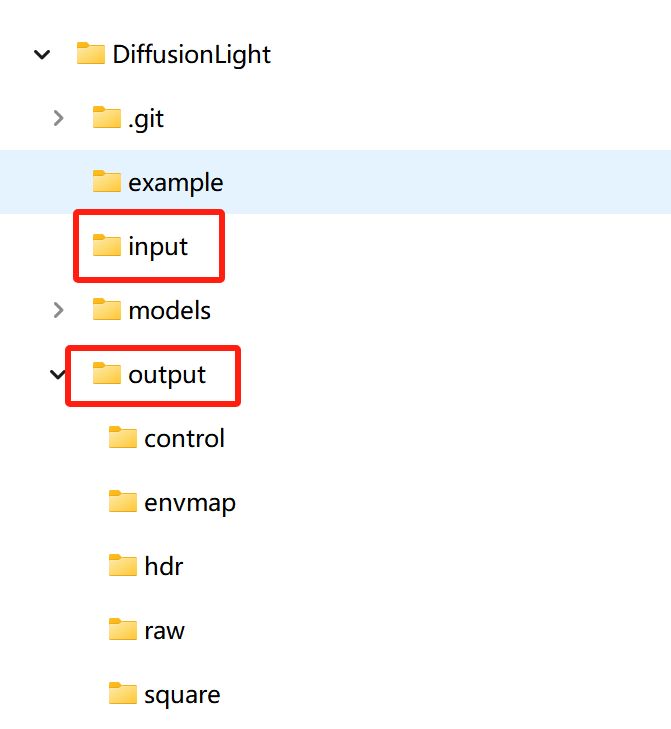Click the envmap folder icon

[122, 502]
